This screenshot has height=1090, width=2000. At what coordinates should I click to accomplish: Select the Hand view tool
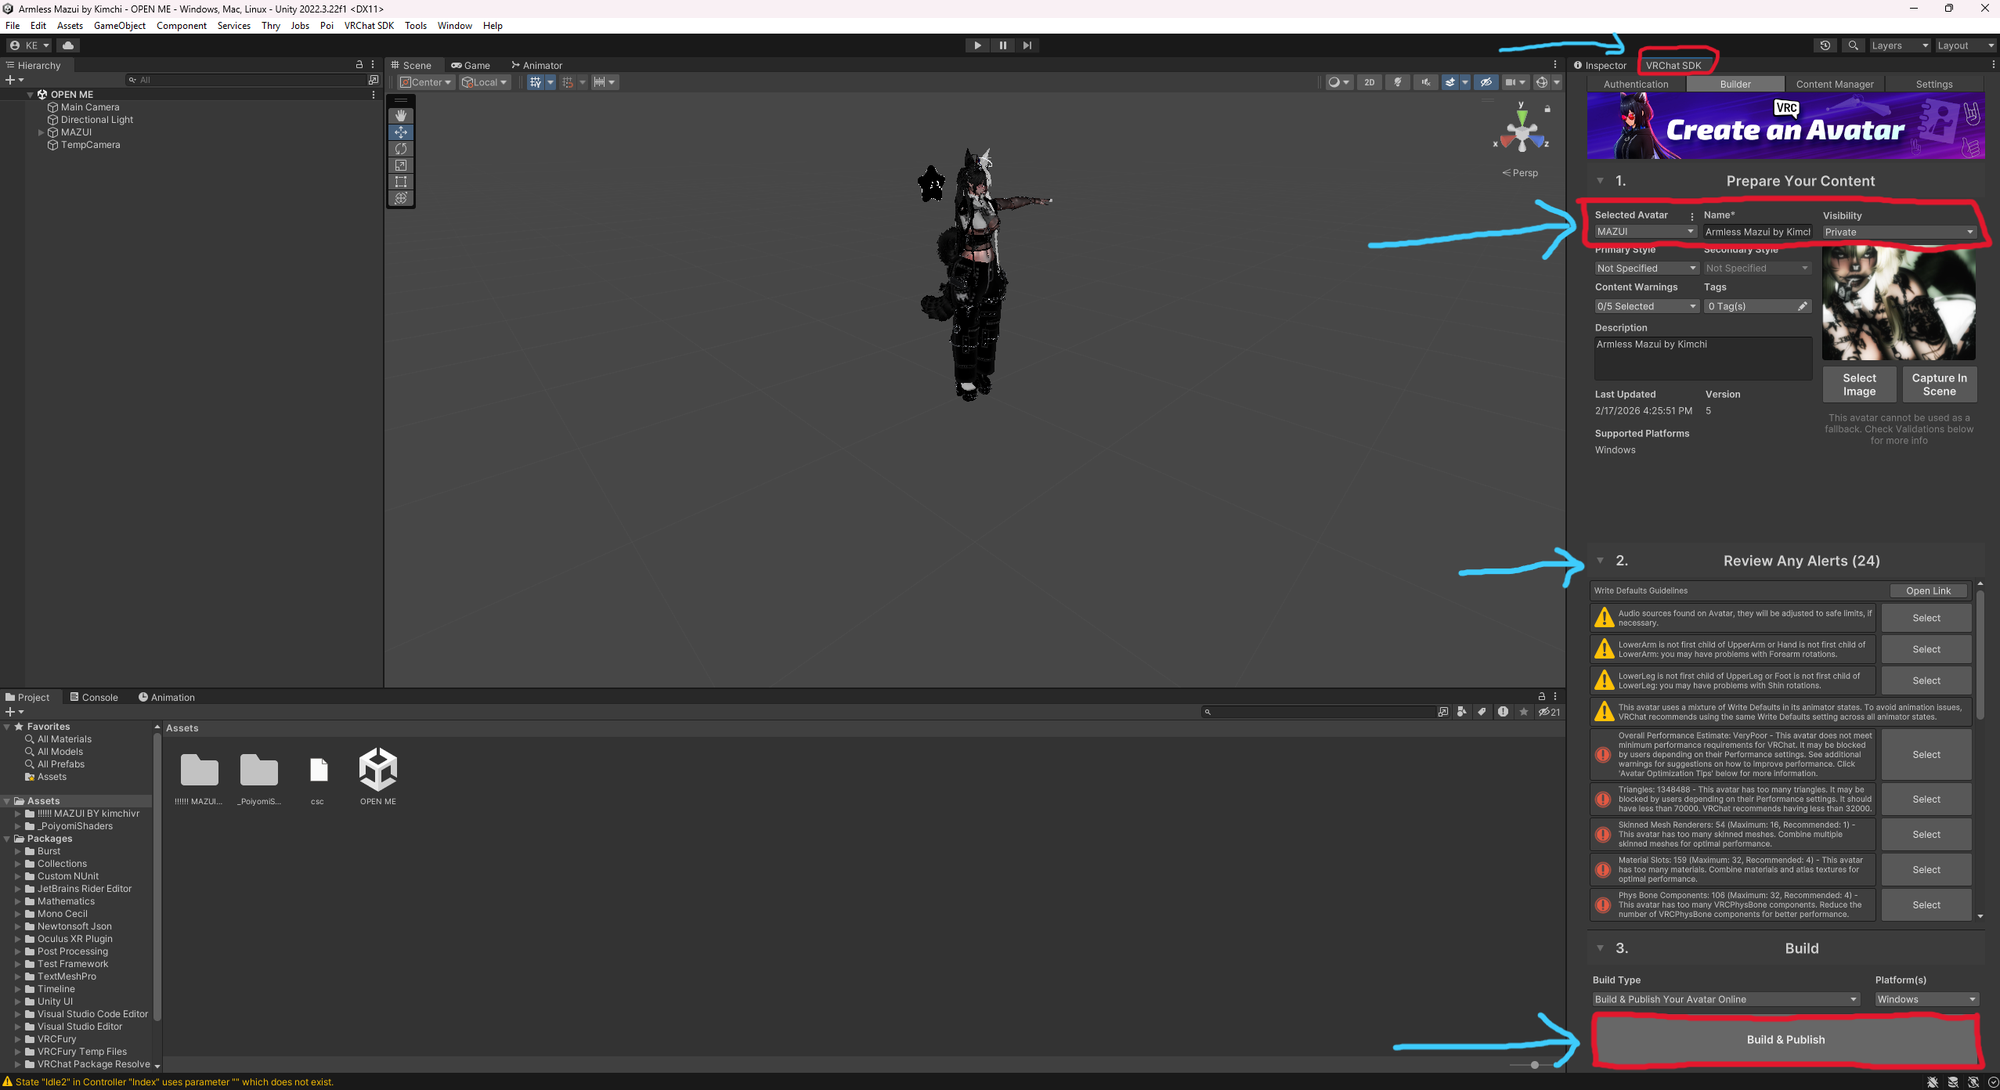coord(401,116)
